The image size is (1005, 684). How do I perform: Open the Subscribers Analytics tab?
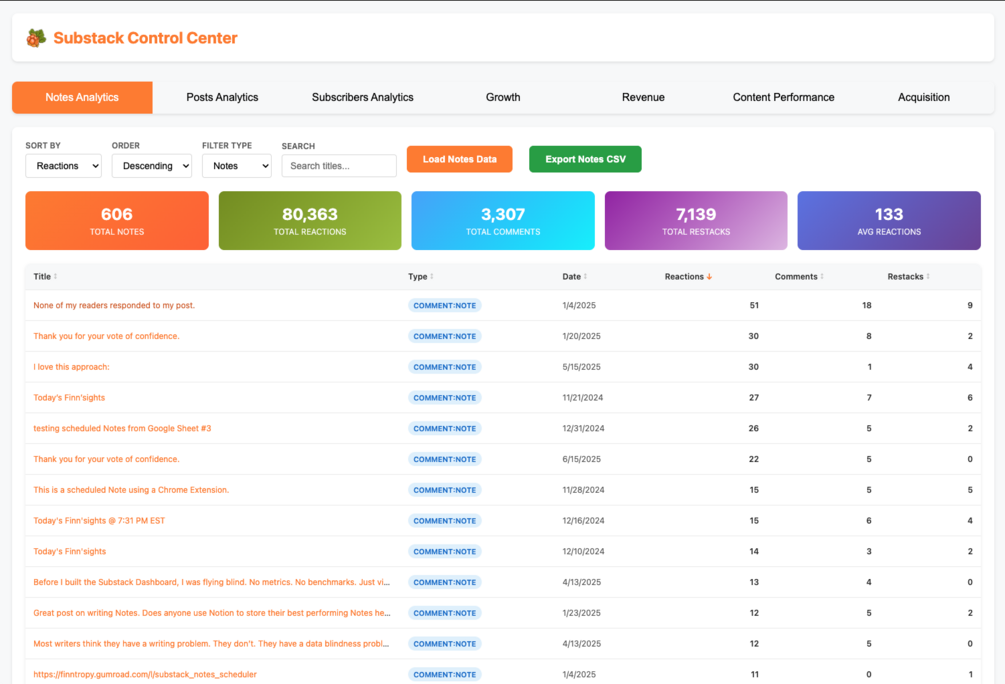[x=363, y=97]
